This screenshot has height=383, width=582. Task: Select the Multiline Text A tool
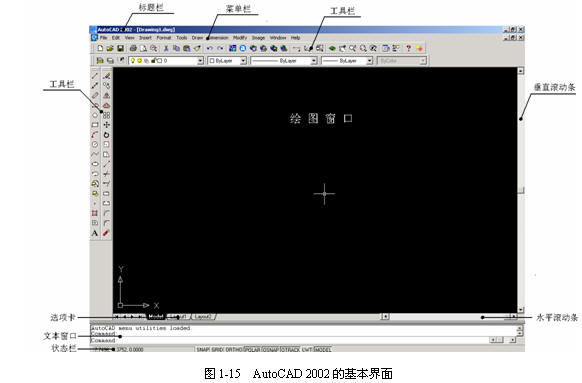tap(95, 233)
